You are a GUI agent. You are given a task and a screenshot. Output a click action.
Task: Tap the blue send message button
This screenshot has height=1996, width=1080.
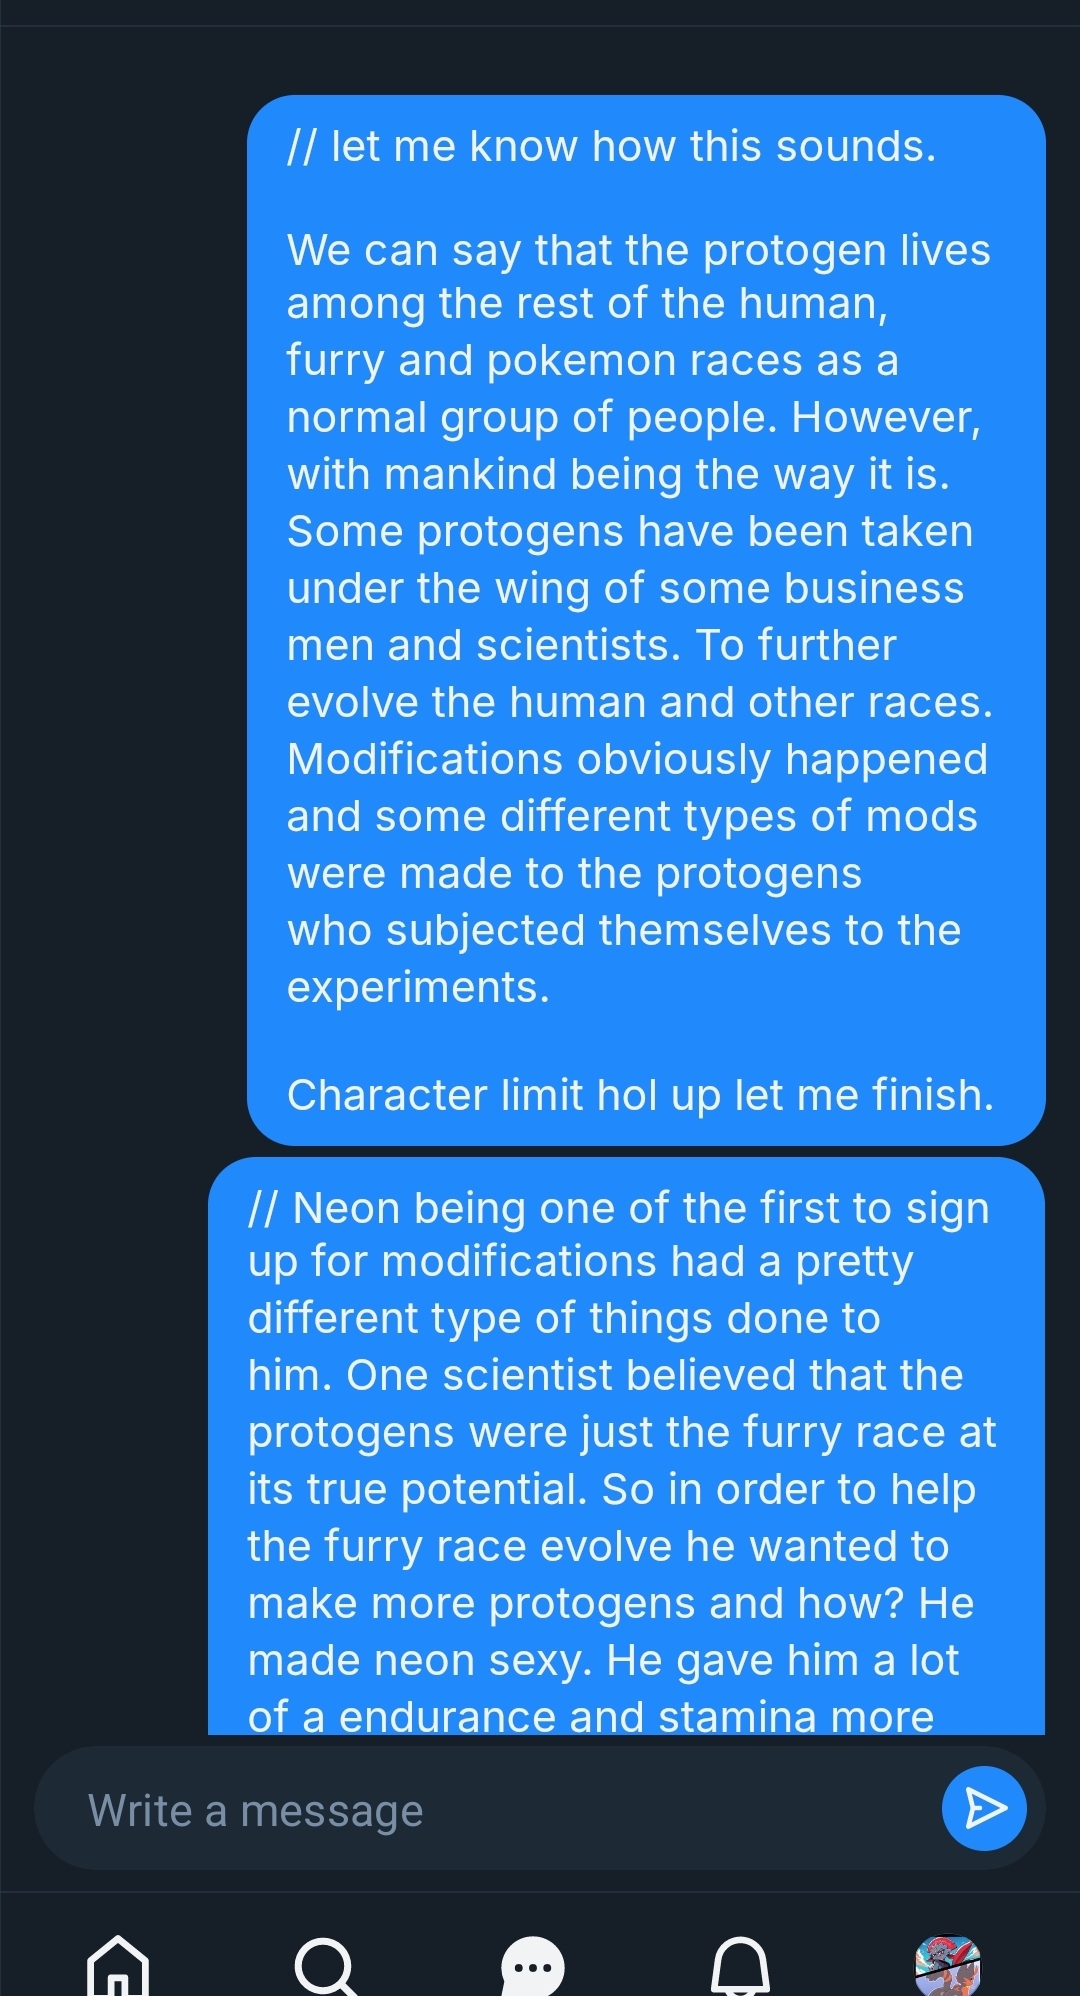[984, 1808]
